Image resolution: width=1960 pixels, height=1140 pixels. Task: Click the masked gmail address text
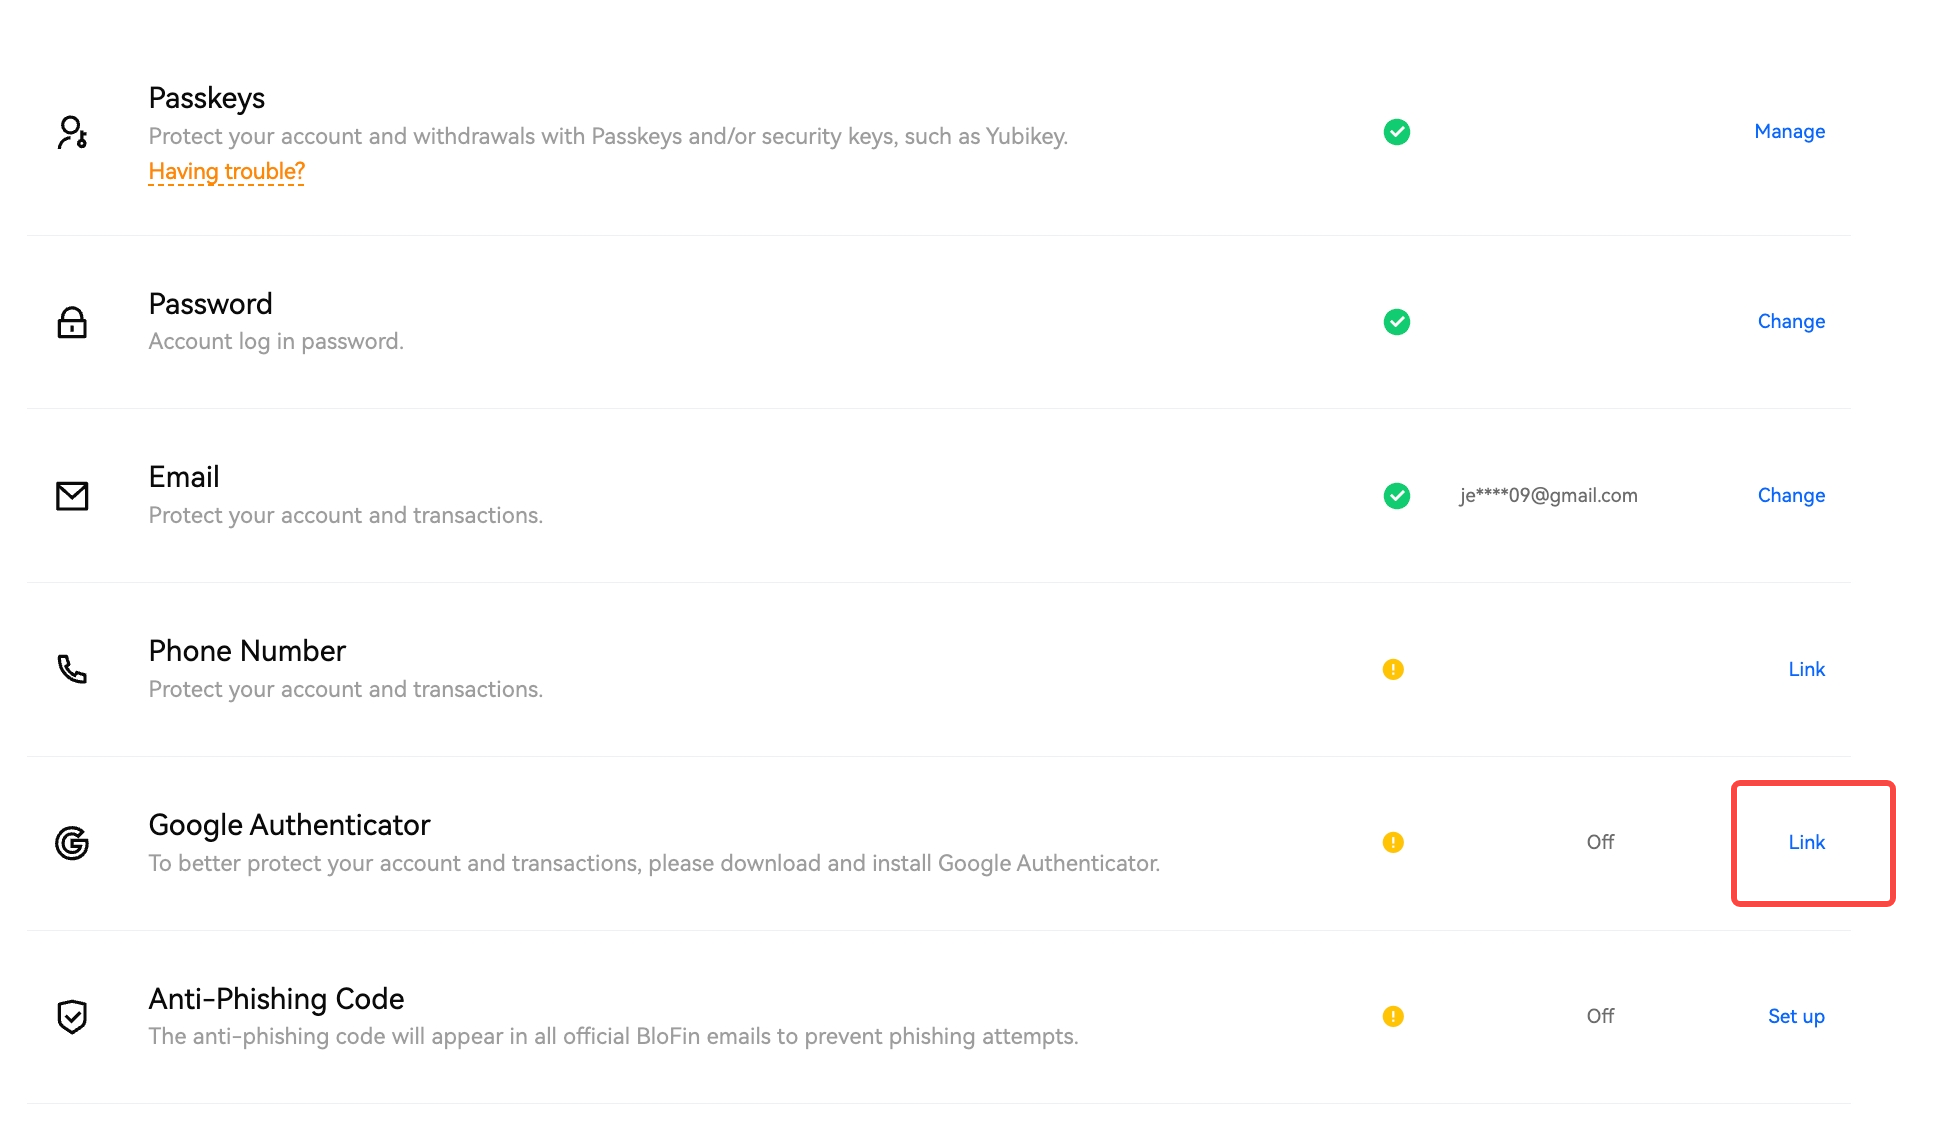click(x=1548, y=495)
